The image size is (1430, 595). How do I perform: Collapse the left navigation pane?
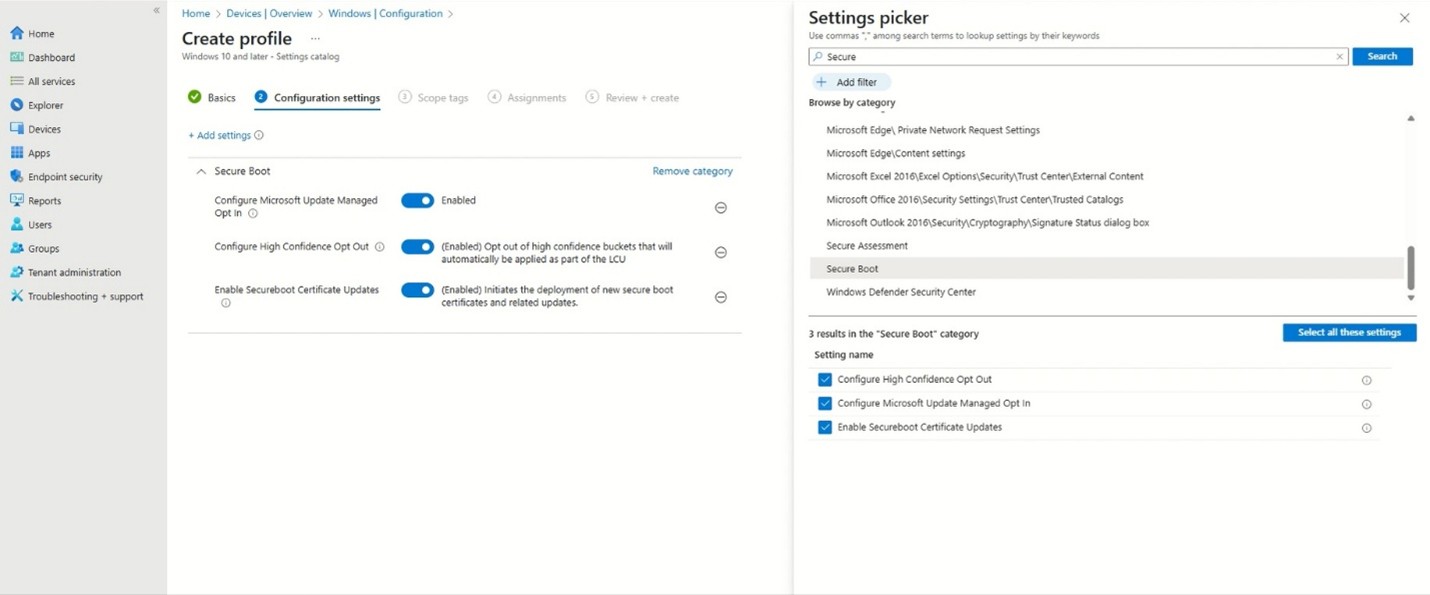point(156,10)
